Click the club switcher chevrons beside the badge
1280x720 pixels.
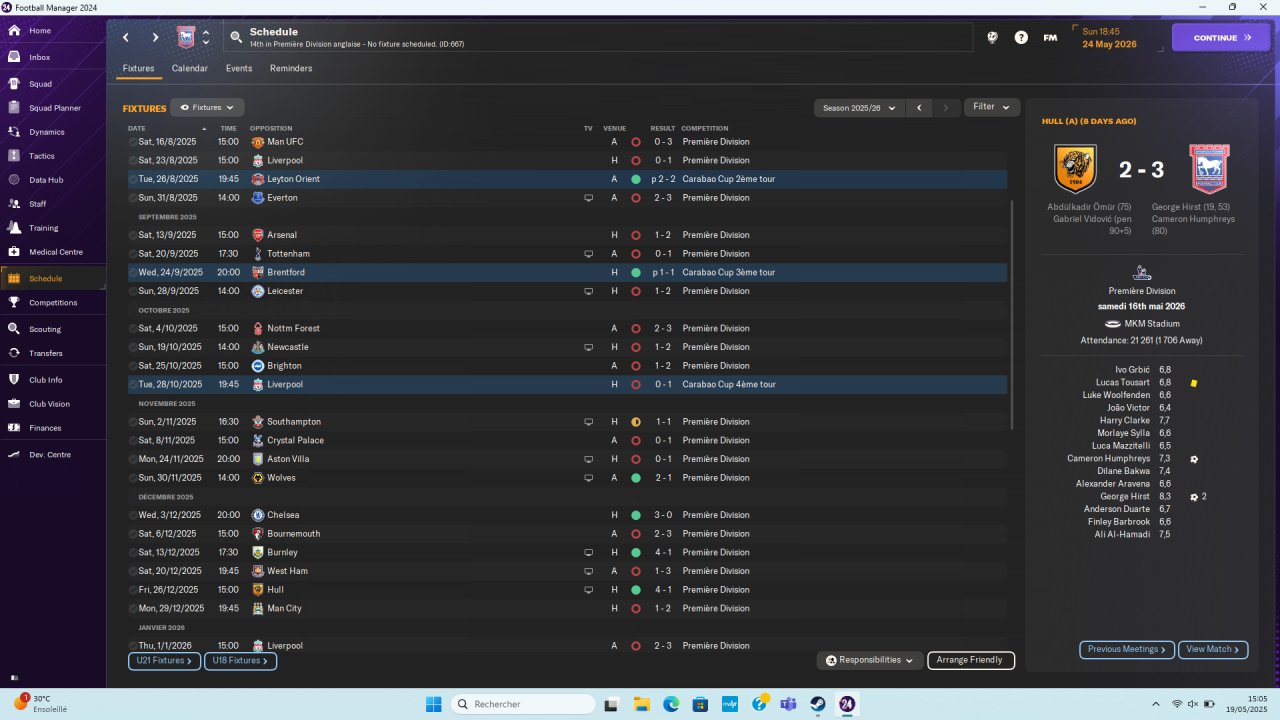click(x=206, y=38)
